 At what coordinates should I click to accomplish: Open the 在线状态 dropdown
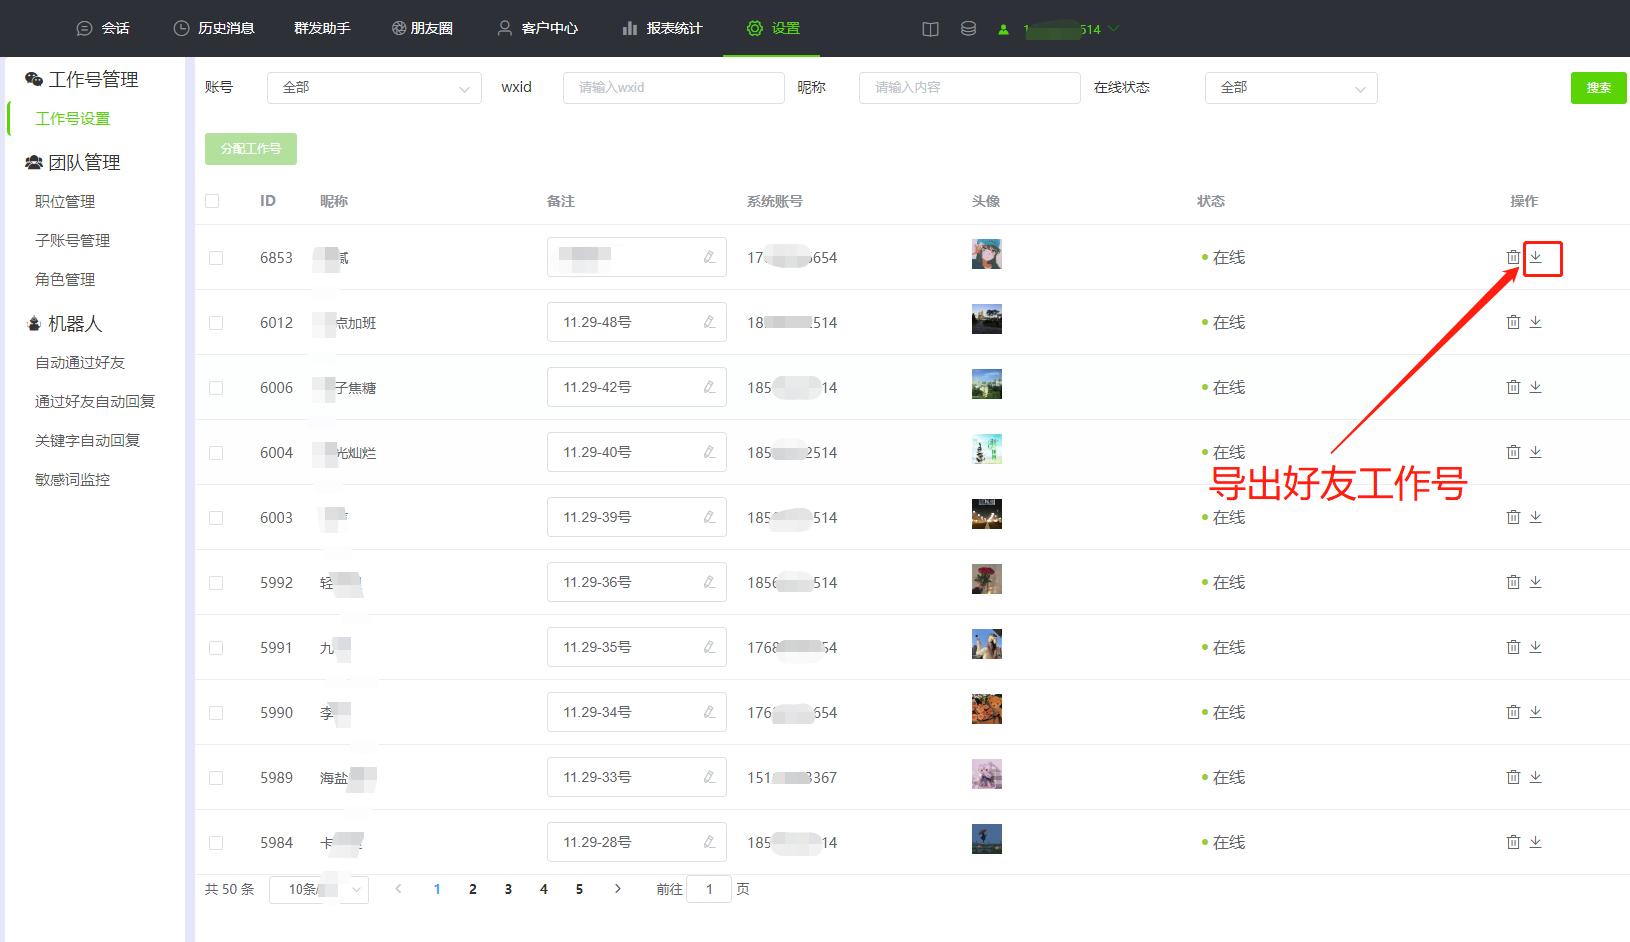[1290, 88]
